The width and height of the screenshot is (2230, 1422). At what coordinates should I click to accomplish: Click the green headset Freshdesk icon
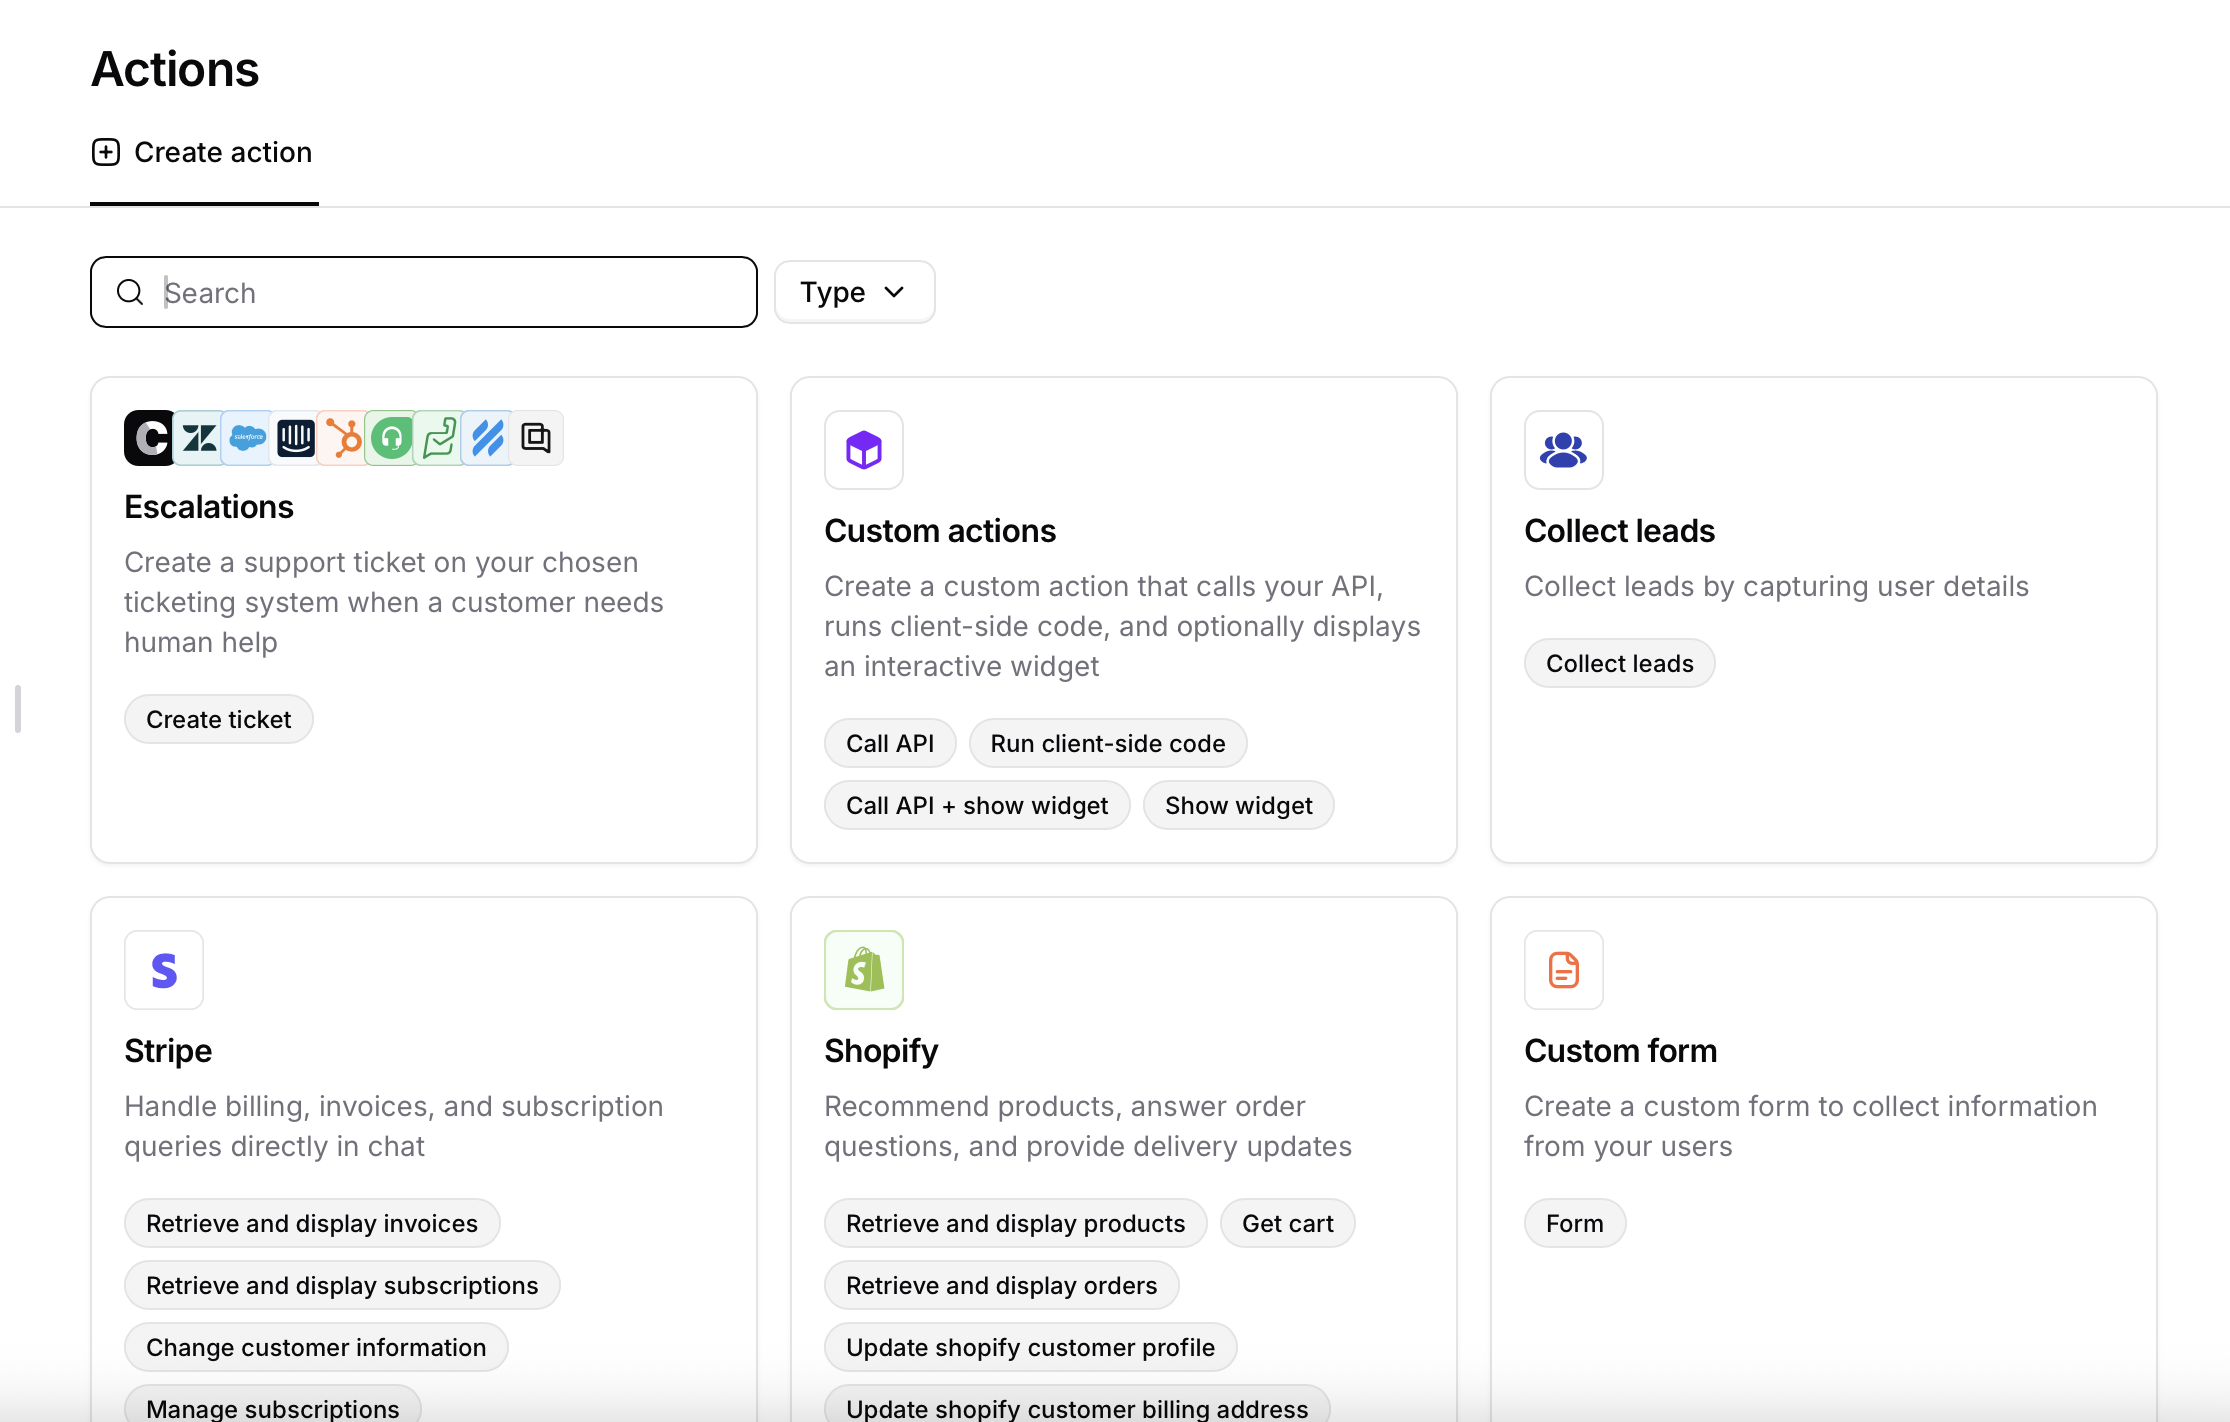click(x=391, y=438)
